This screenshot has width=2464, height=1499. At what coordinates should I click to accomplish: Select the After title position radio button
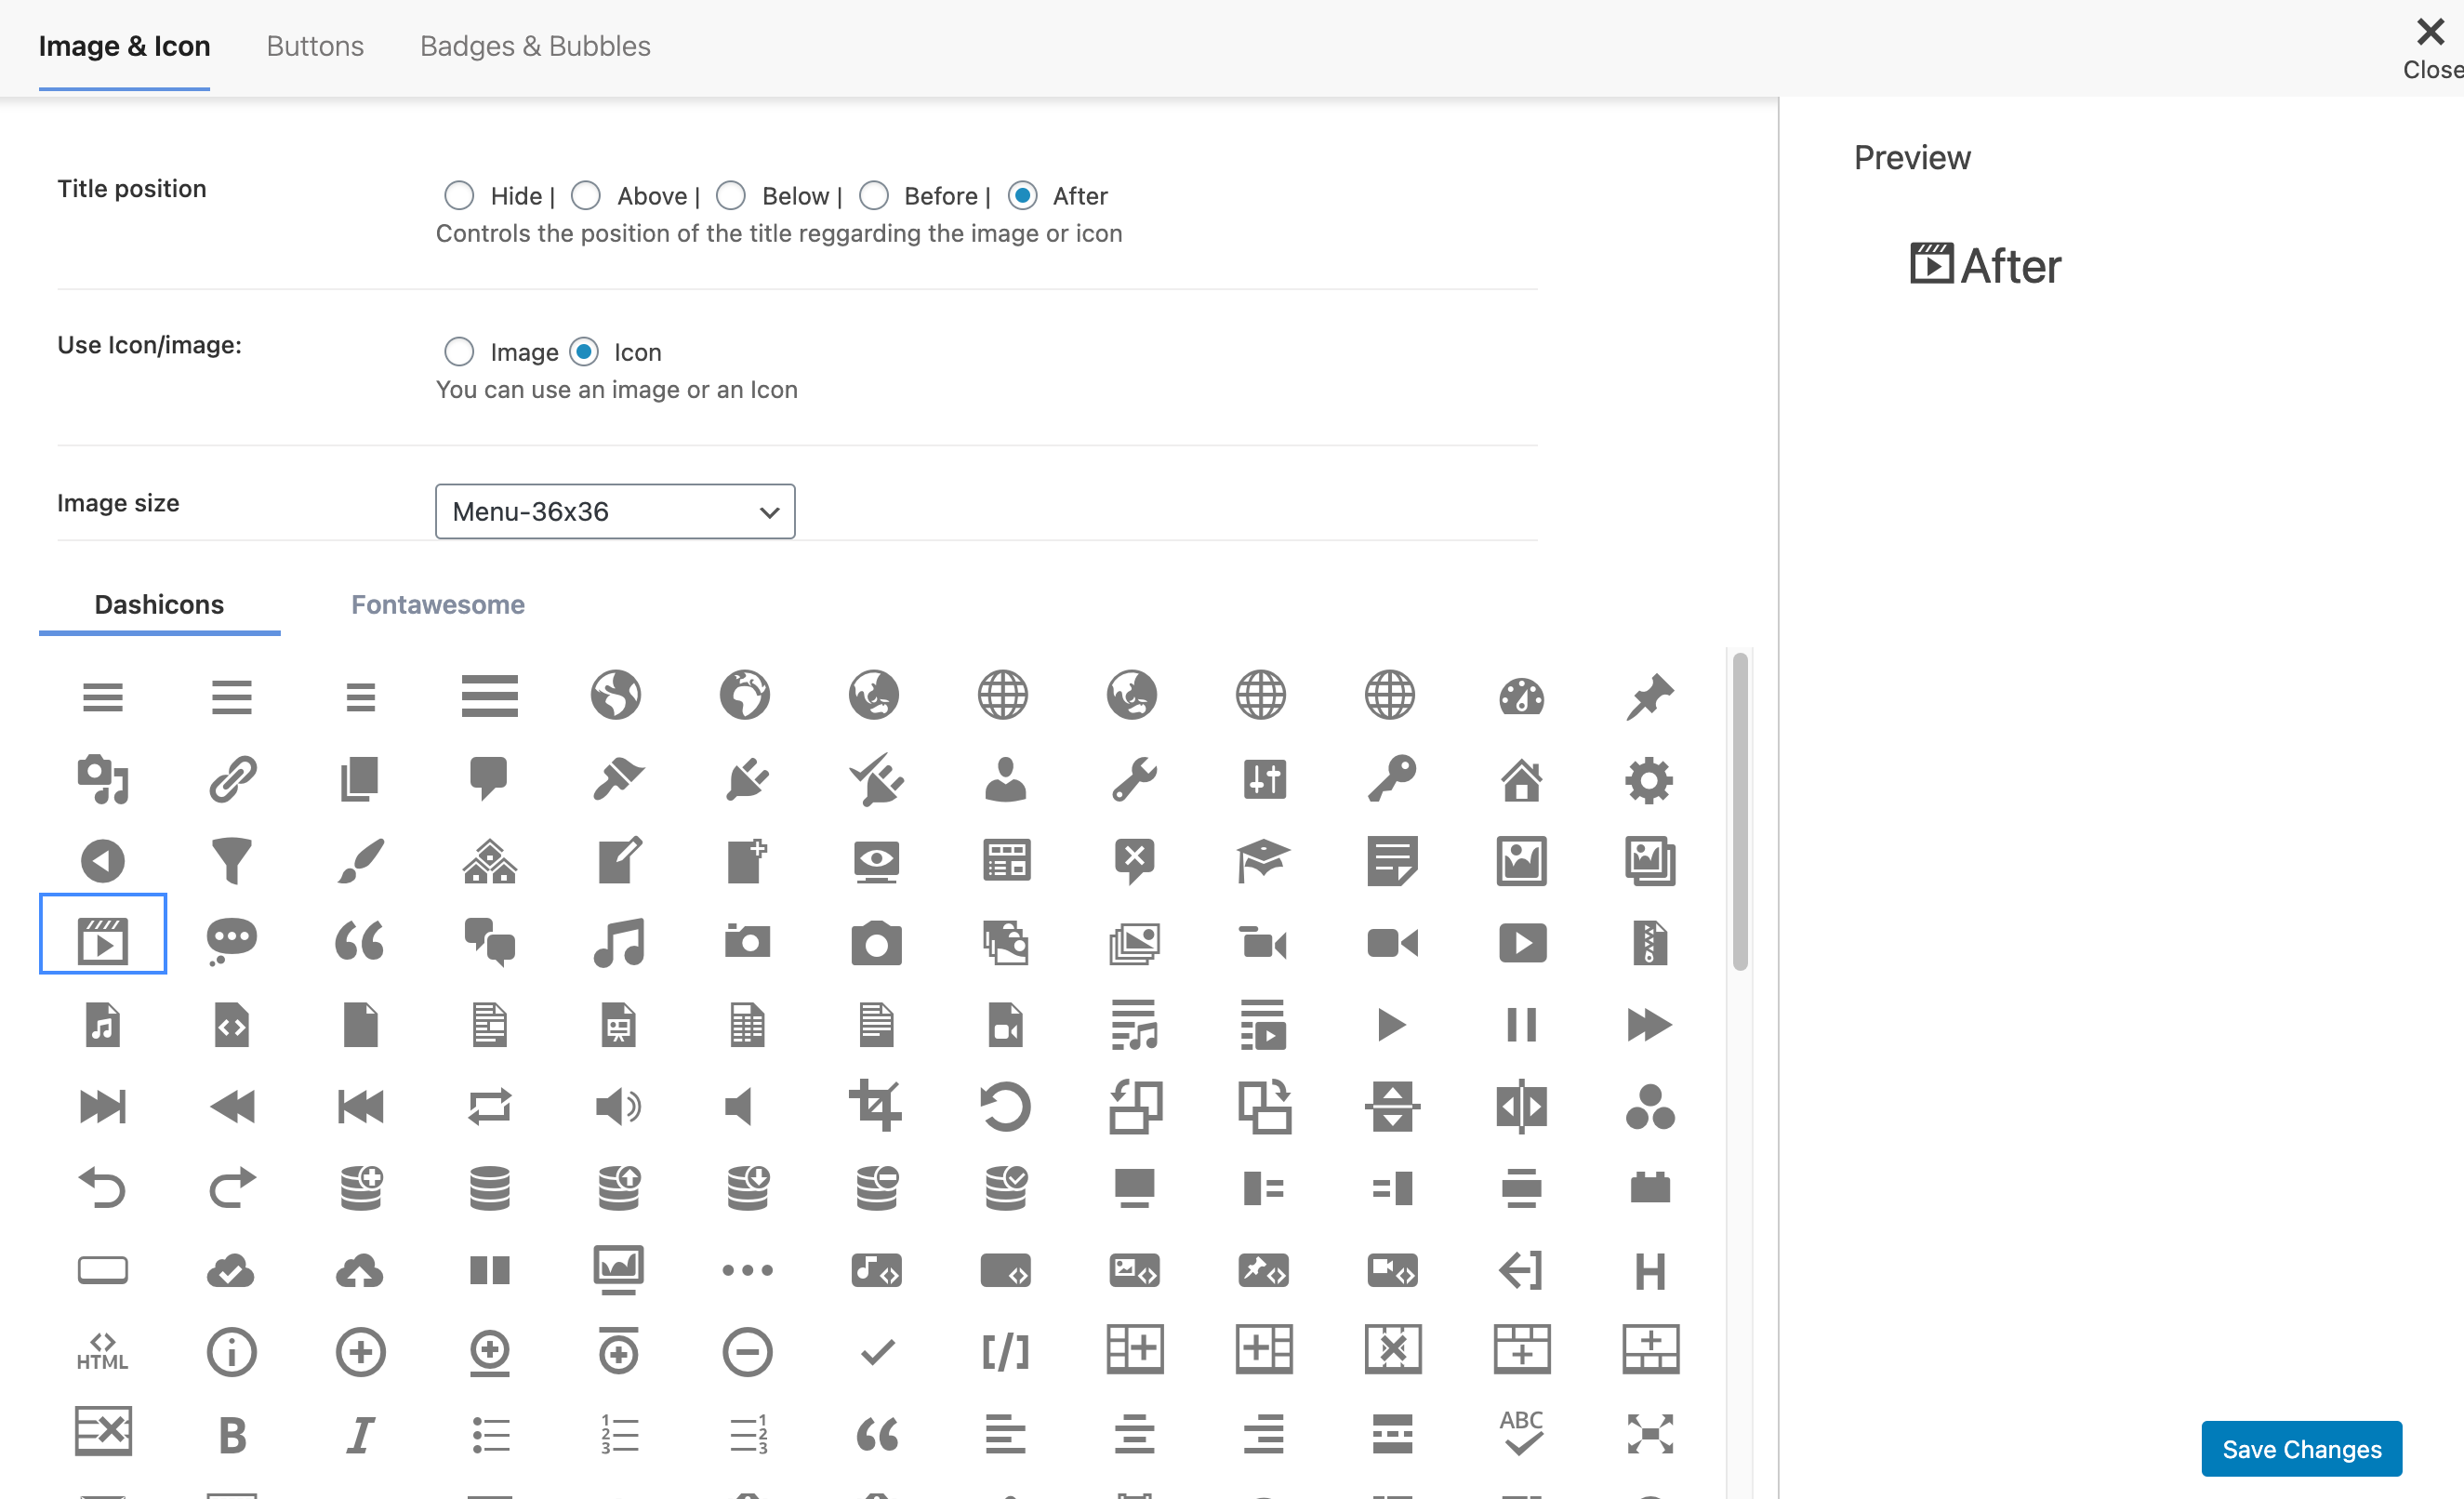click(x=1023, y=195)
